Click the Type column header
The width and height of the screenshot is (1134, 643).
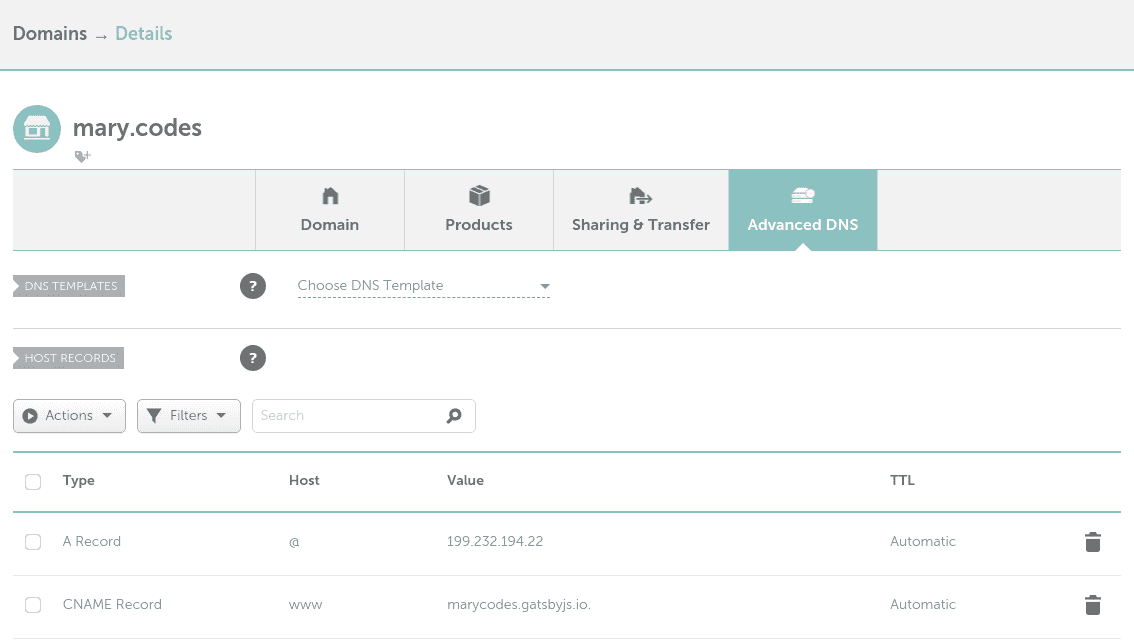click(x=79, y=480)
